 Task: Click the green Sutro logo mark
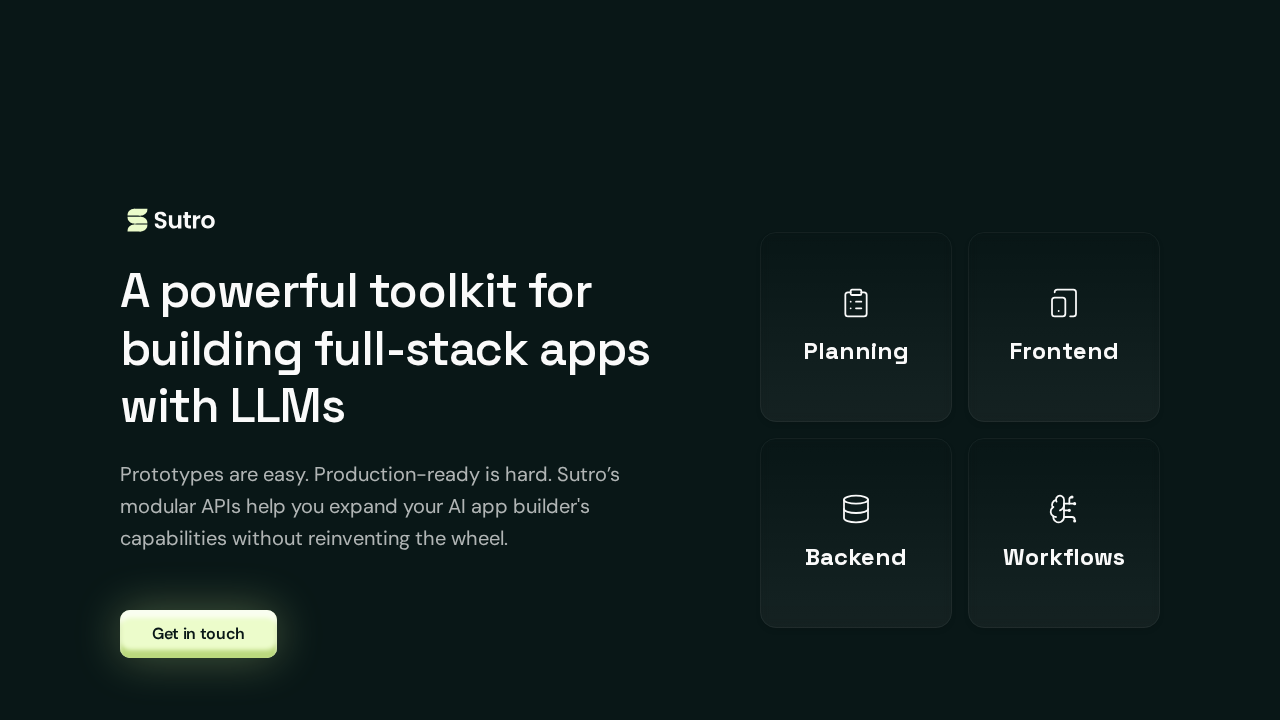137,220
